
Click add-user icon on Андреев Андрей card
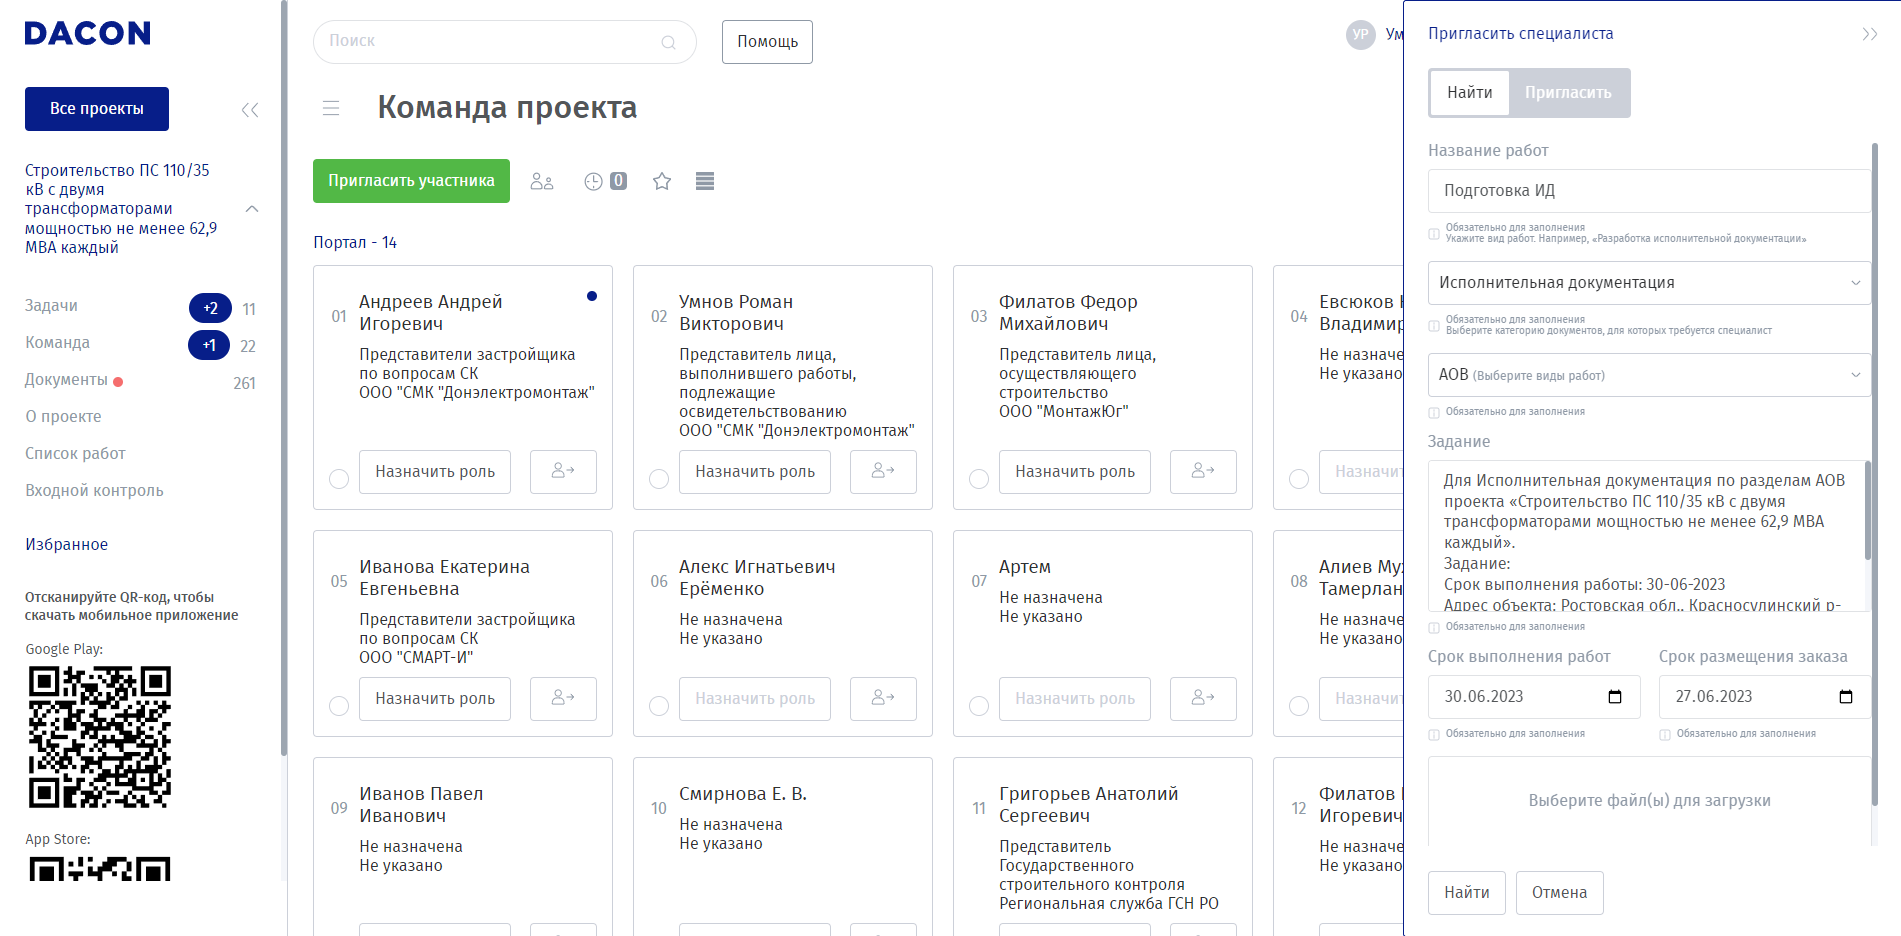point(563,471)
